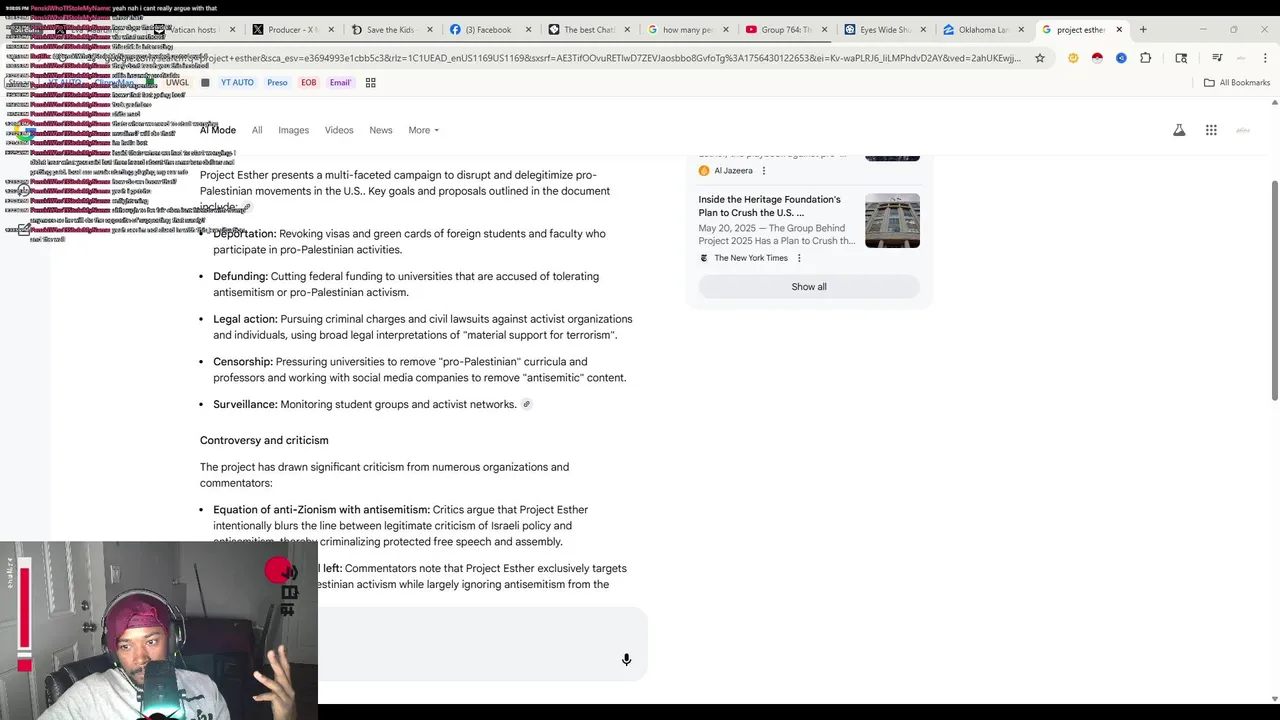Switch to the 'how many' Google tab
Viewport: 1280px width, 720px height.
[688, 30]
